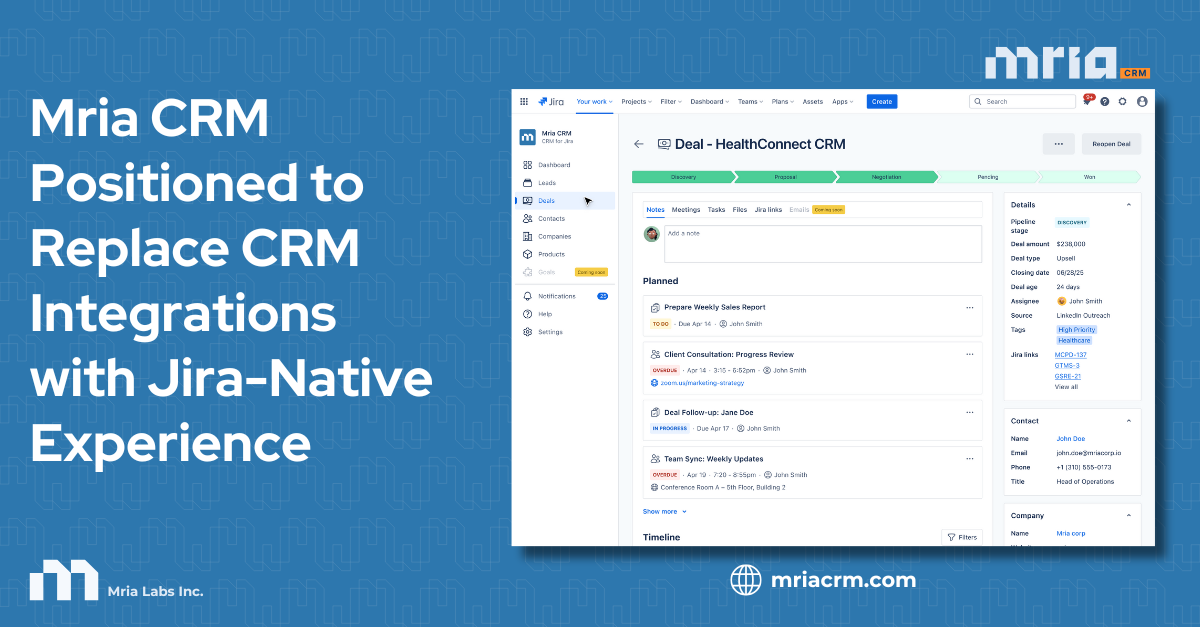Open more options for Team Sync: Weekly Updates
Screen dimensions: 1200x627
point(969,459)
